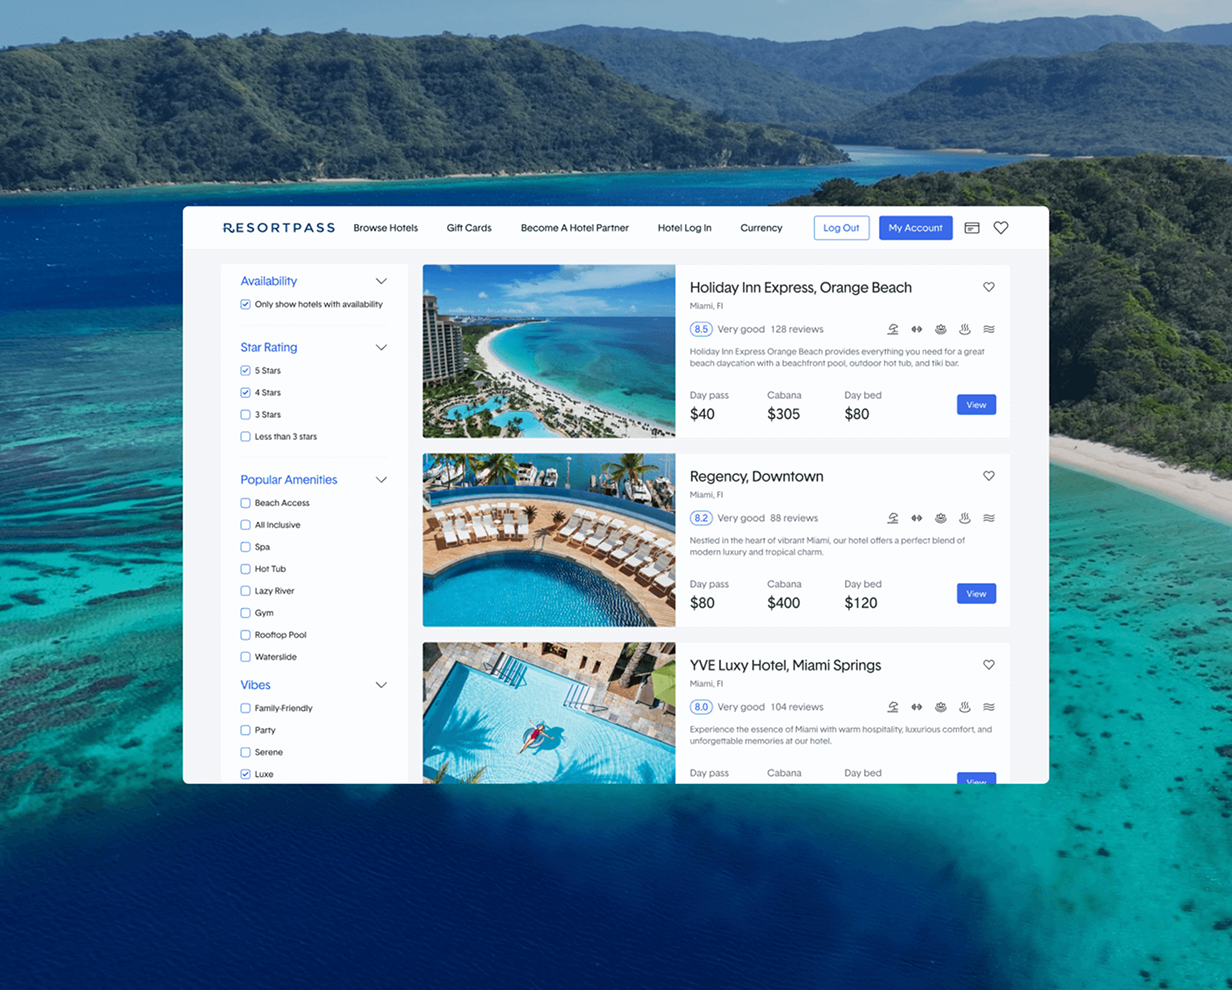Click the 8.0 rating badge
This screenshot has height=990, width=1232.
coord(701,707)
